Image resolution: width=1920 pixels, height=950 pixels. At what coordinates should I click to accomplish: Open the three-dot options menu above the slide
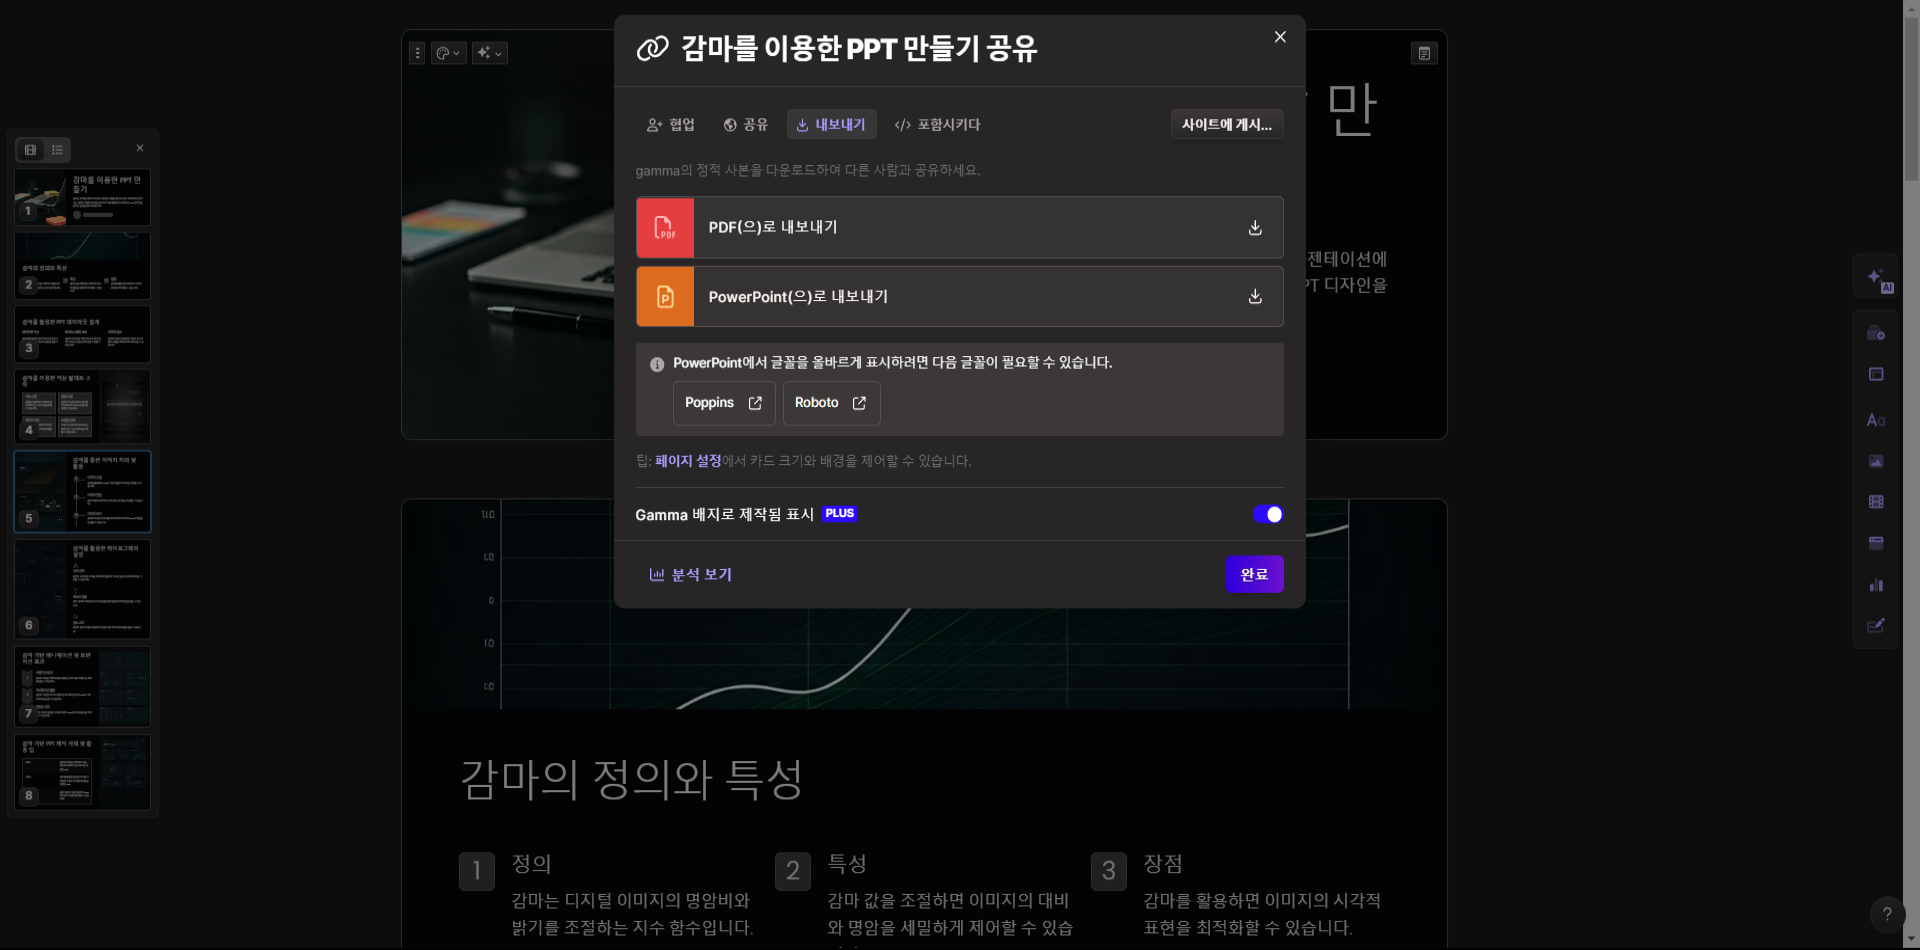[x=417, y=53]
